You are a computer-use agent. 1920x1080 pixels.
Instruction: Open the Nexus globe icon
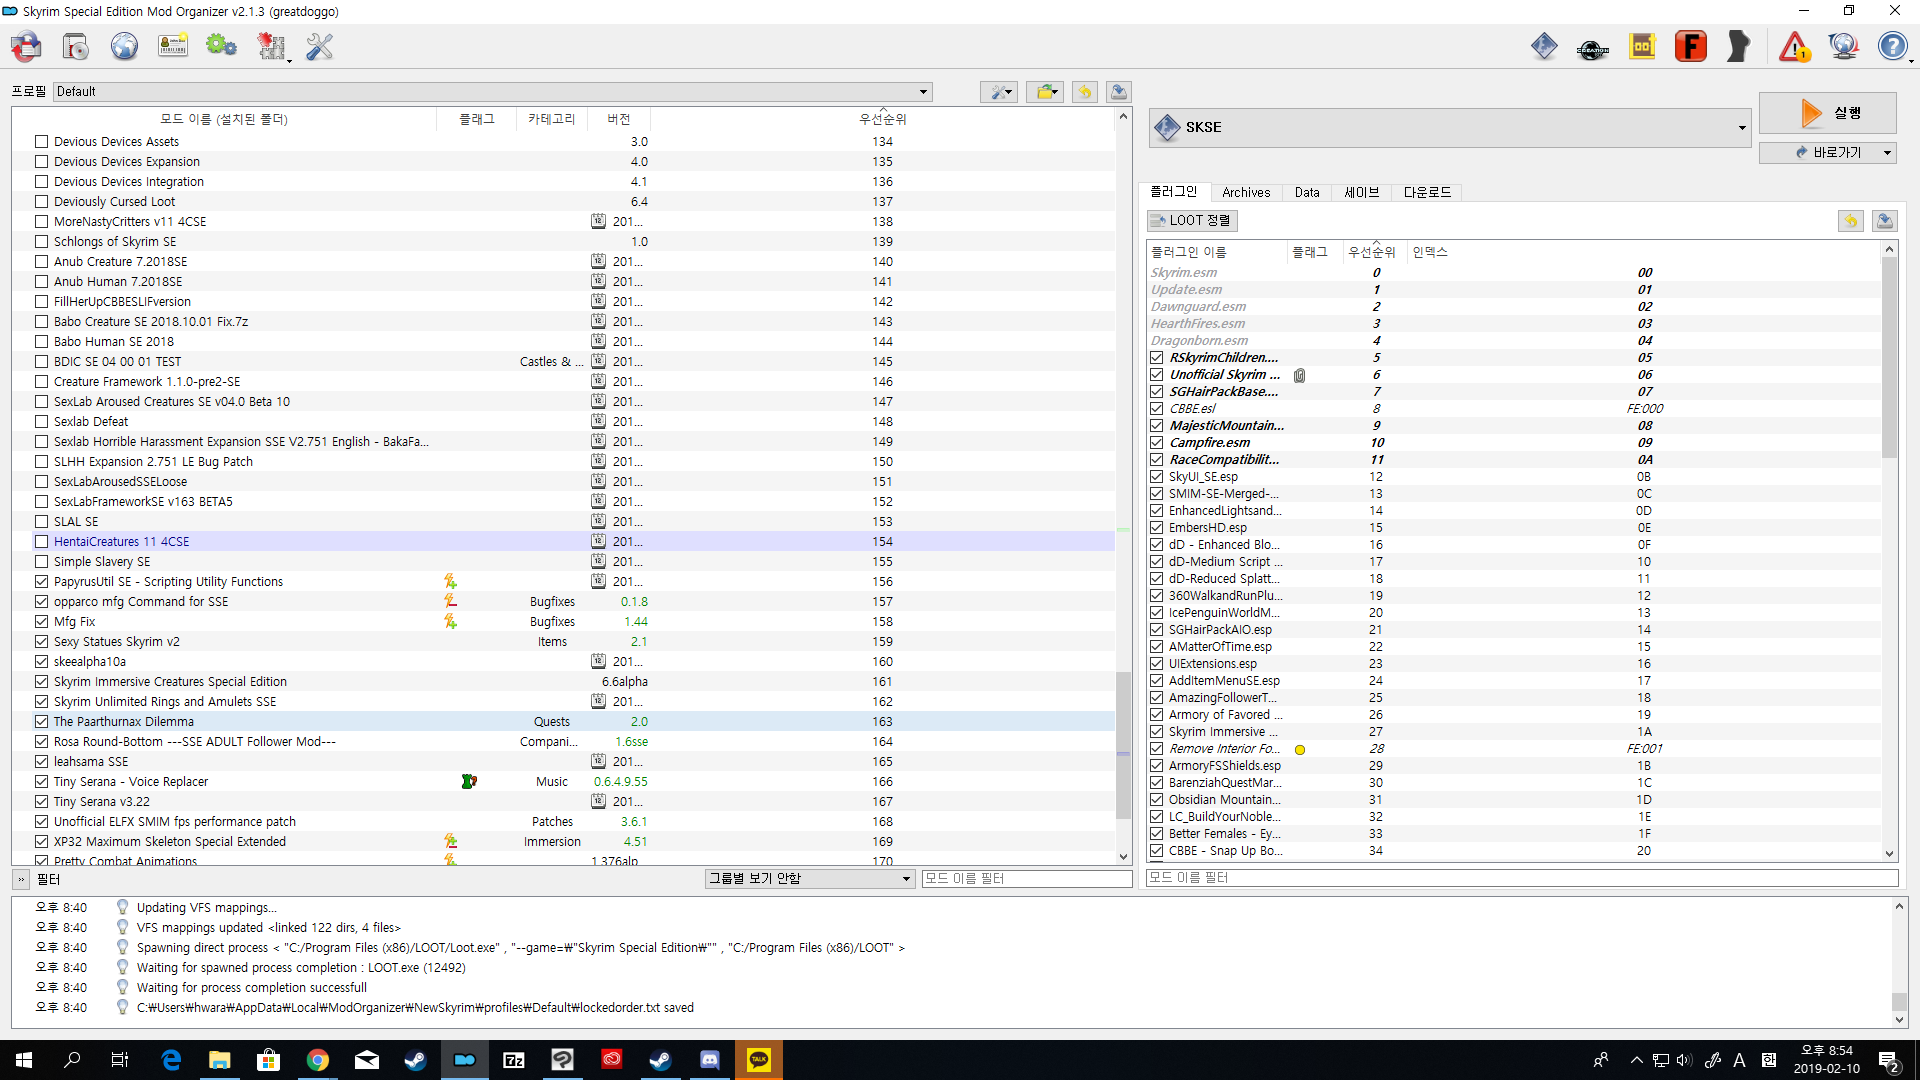point(124,46)
